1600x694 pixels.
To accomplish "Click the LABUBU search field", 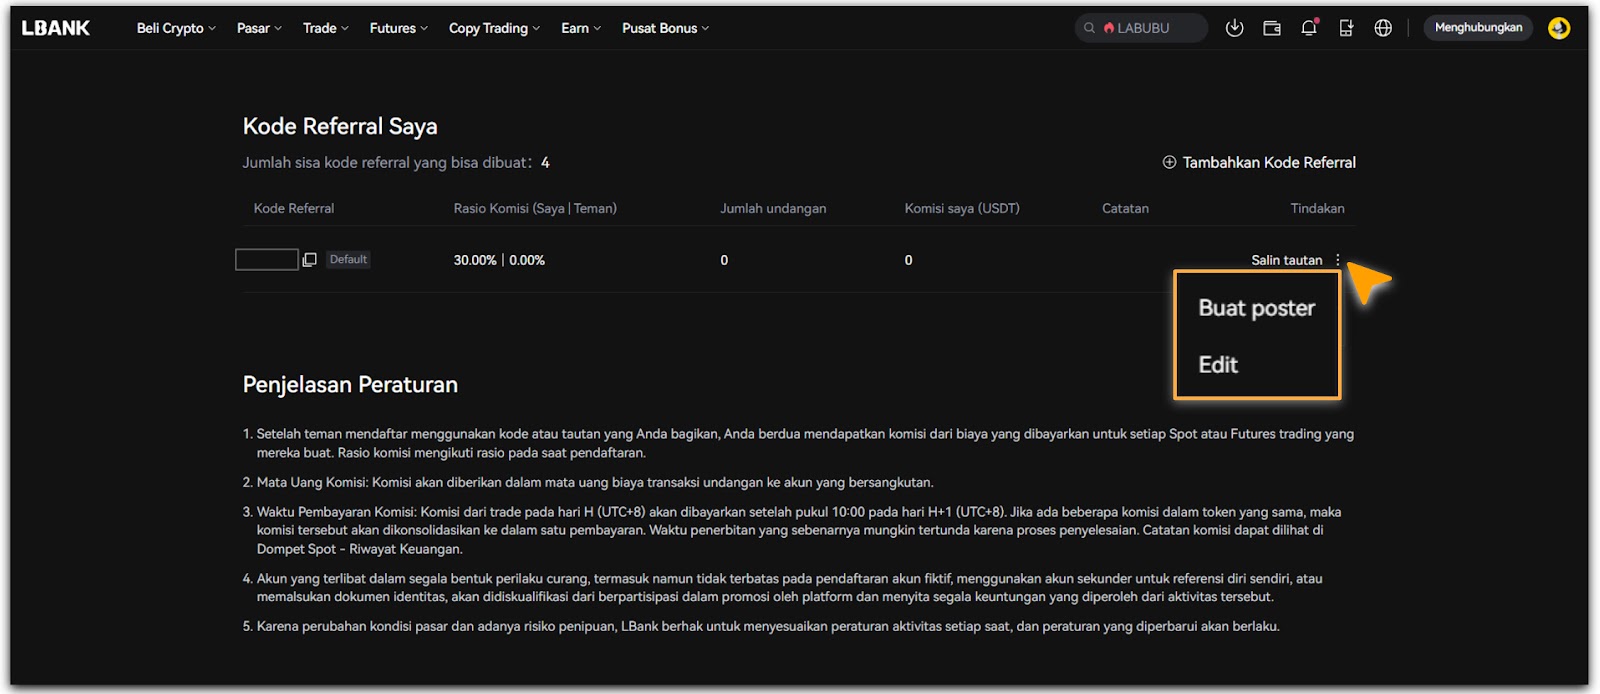I will click(x=1142, y=28).
